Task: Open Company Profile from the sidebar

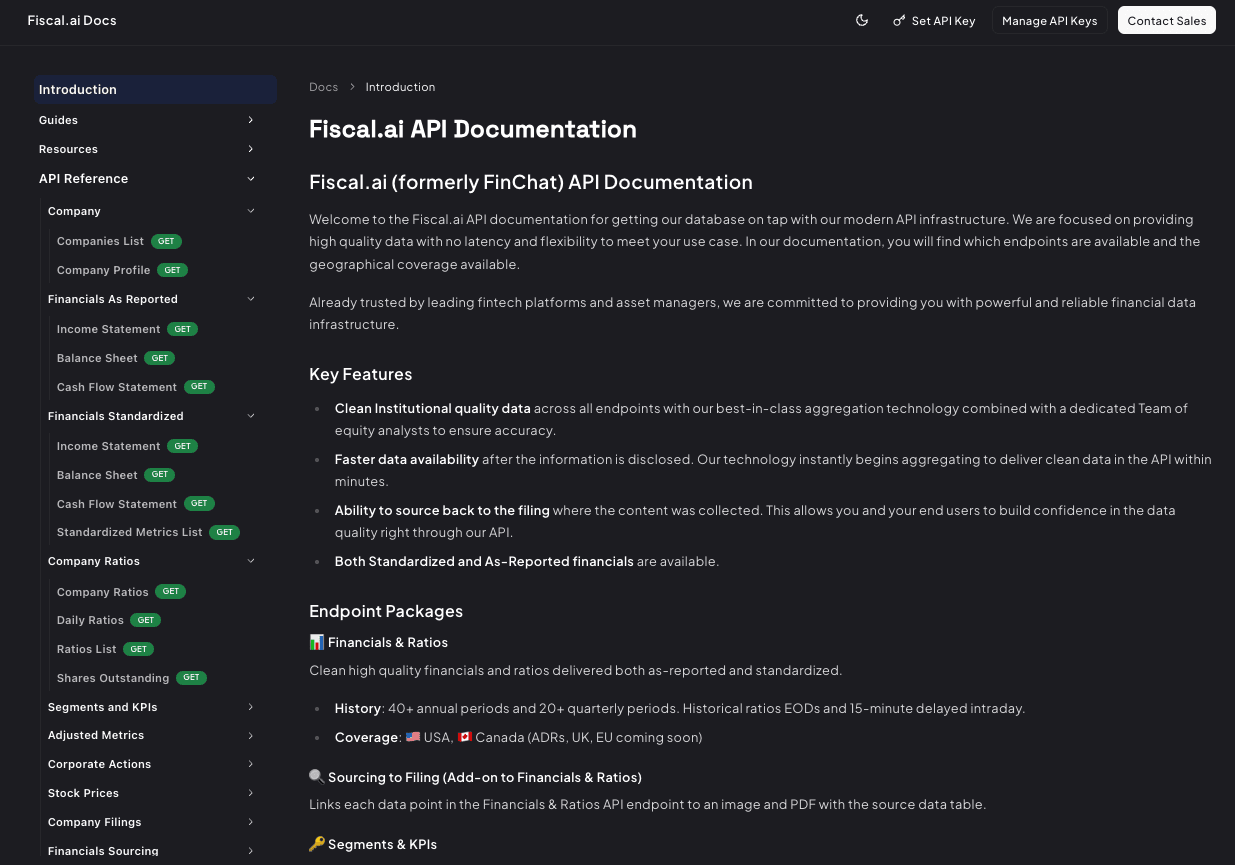Action: [x=103, y=270]
